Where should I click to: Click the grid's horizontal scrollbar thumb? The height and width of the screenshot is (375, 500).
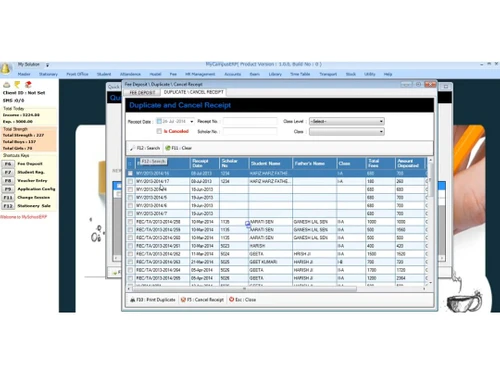pos(245,289)
